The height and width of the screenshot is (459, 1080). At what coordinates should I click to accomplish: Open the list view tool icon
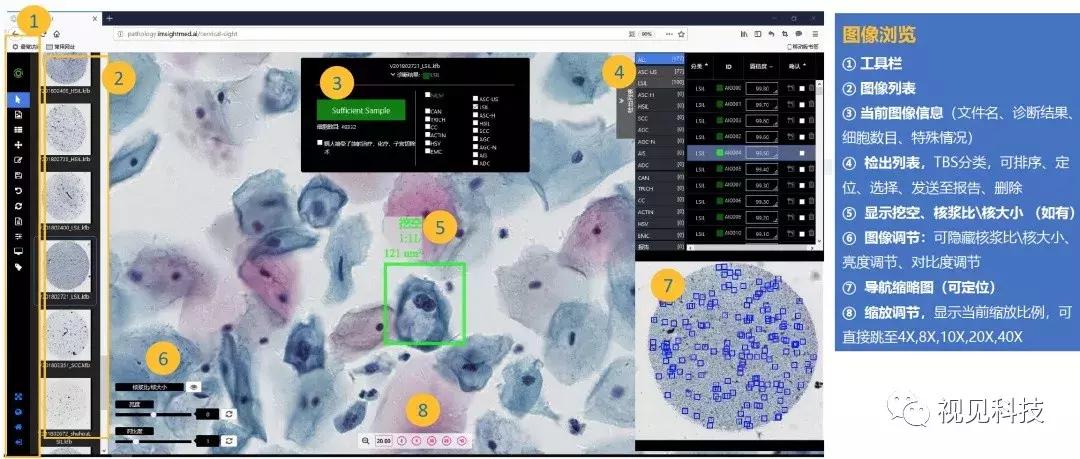[18, 130]
